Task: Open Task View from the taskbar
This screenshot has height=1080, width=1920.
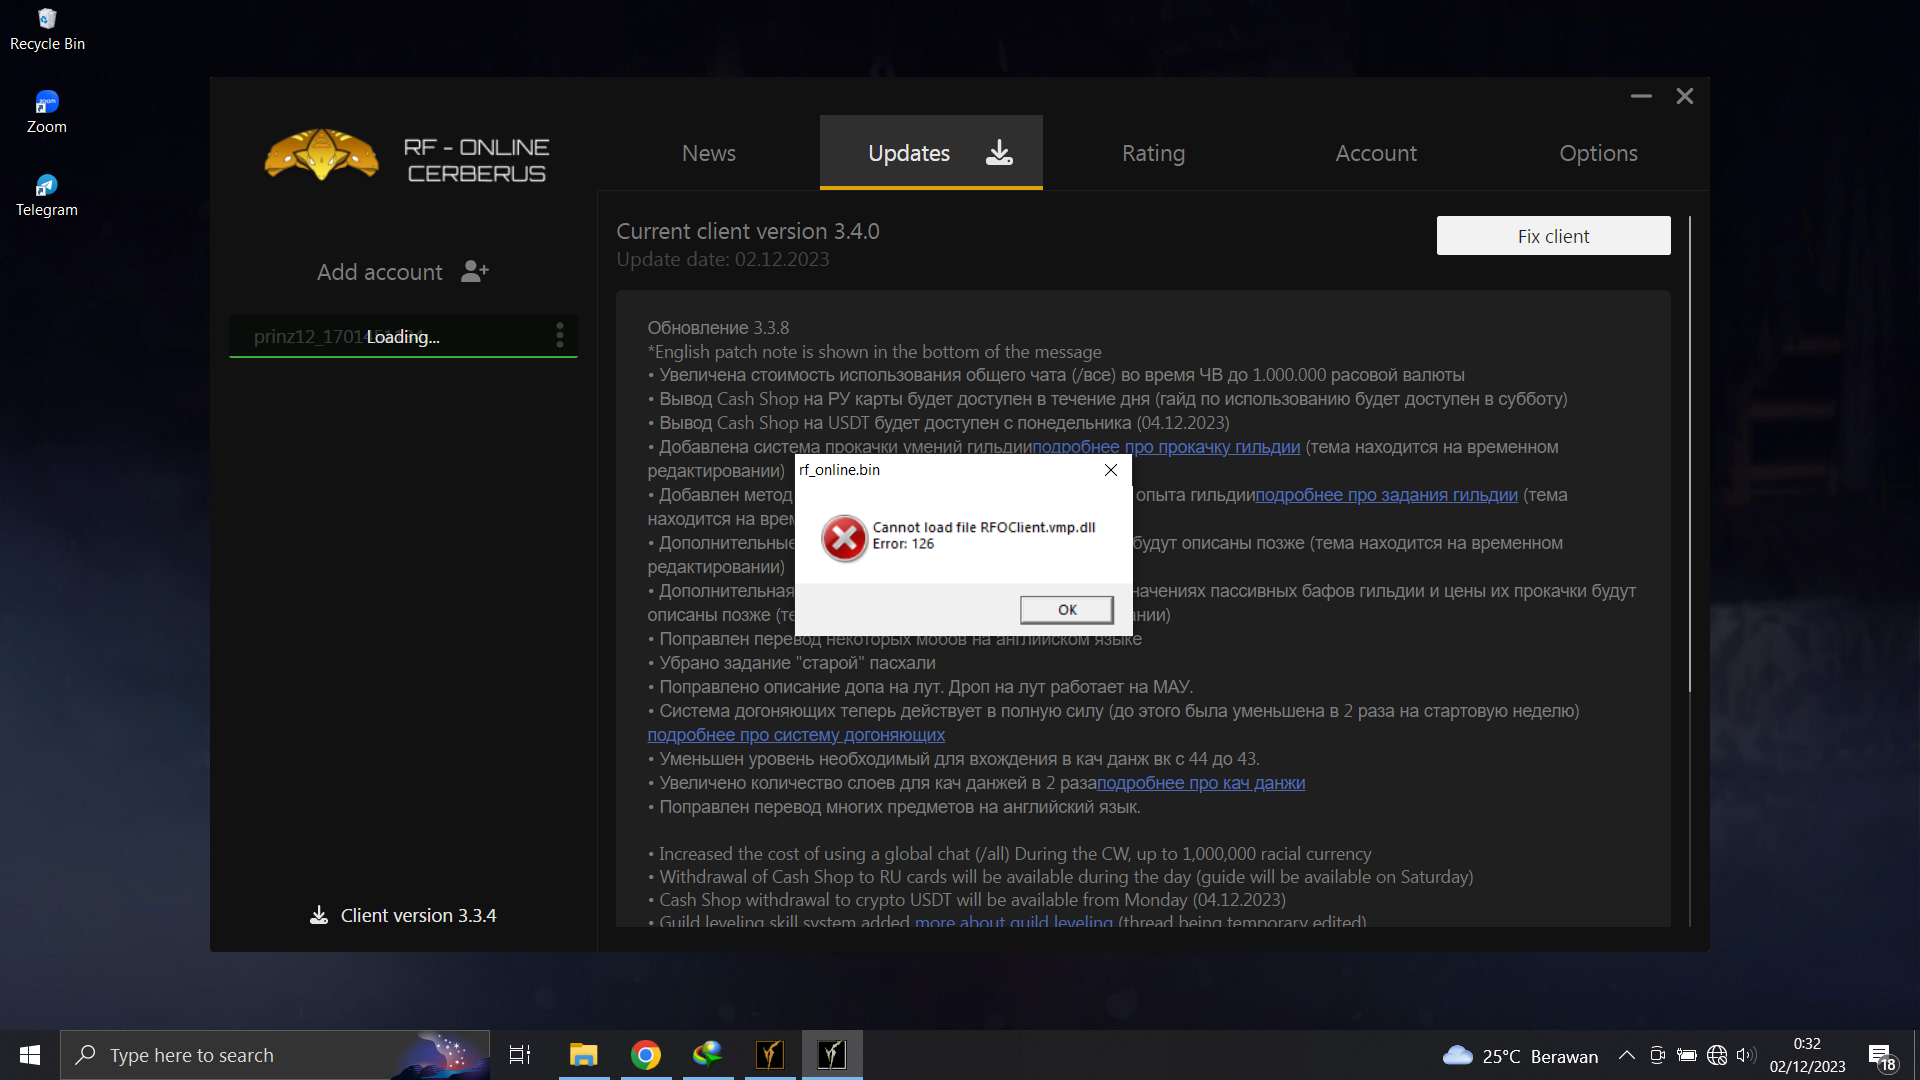Action: [520, 1055]
